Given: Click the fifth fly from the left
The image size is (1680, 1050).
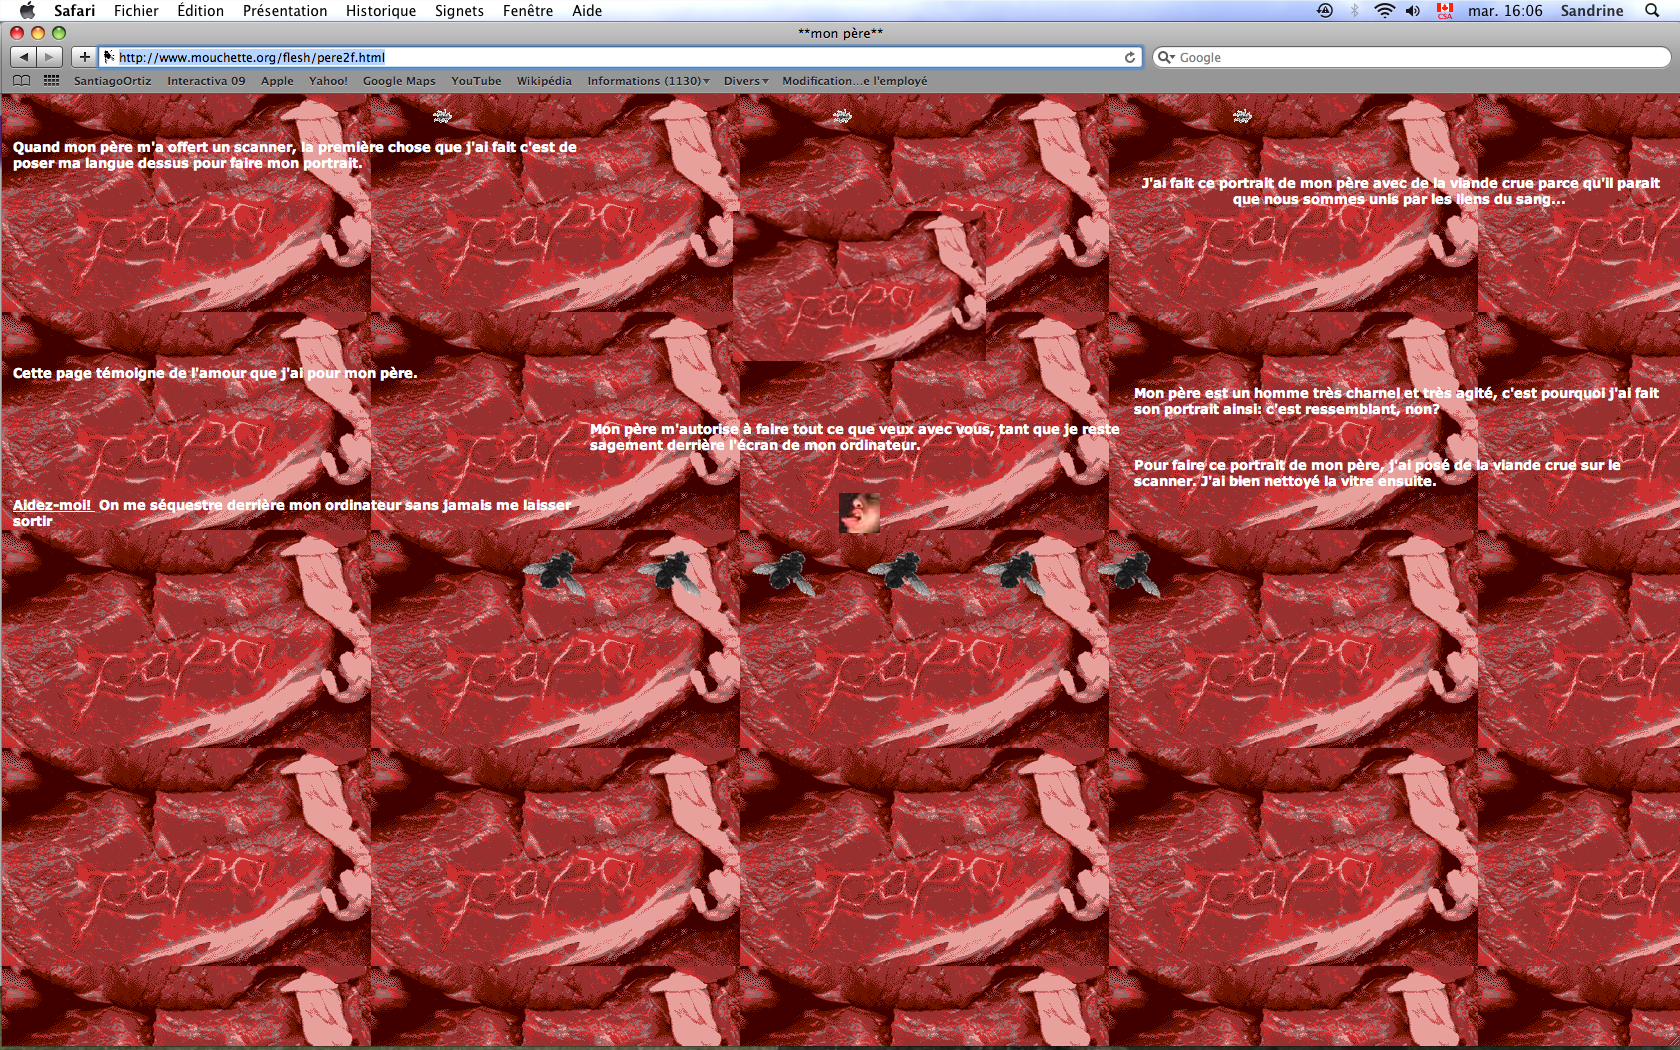Looking at the screenshot, I should tap(1015, 573).
